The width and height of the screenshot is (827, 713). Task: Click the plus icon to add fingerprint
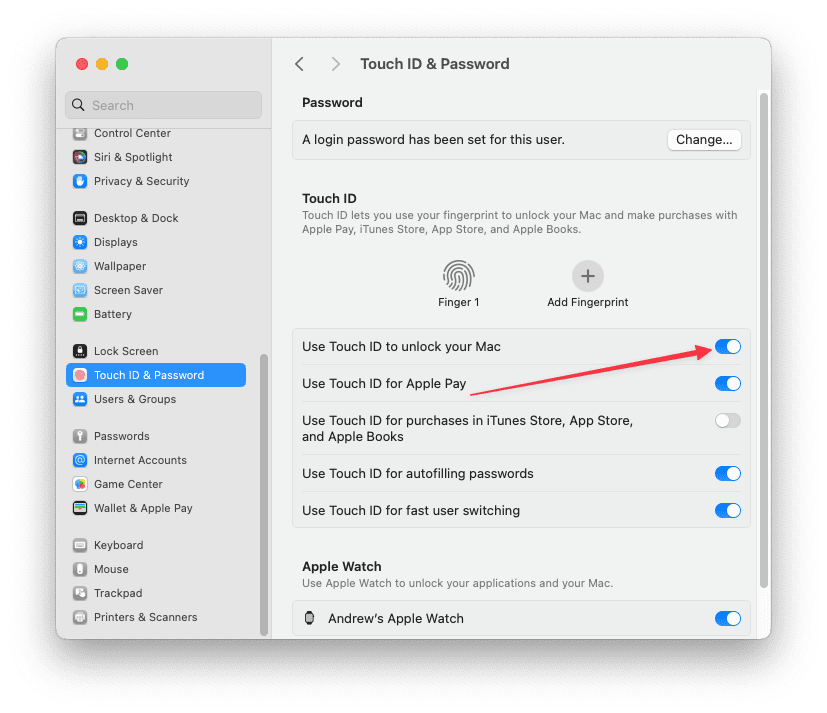click(x=588, y=276)
